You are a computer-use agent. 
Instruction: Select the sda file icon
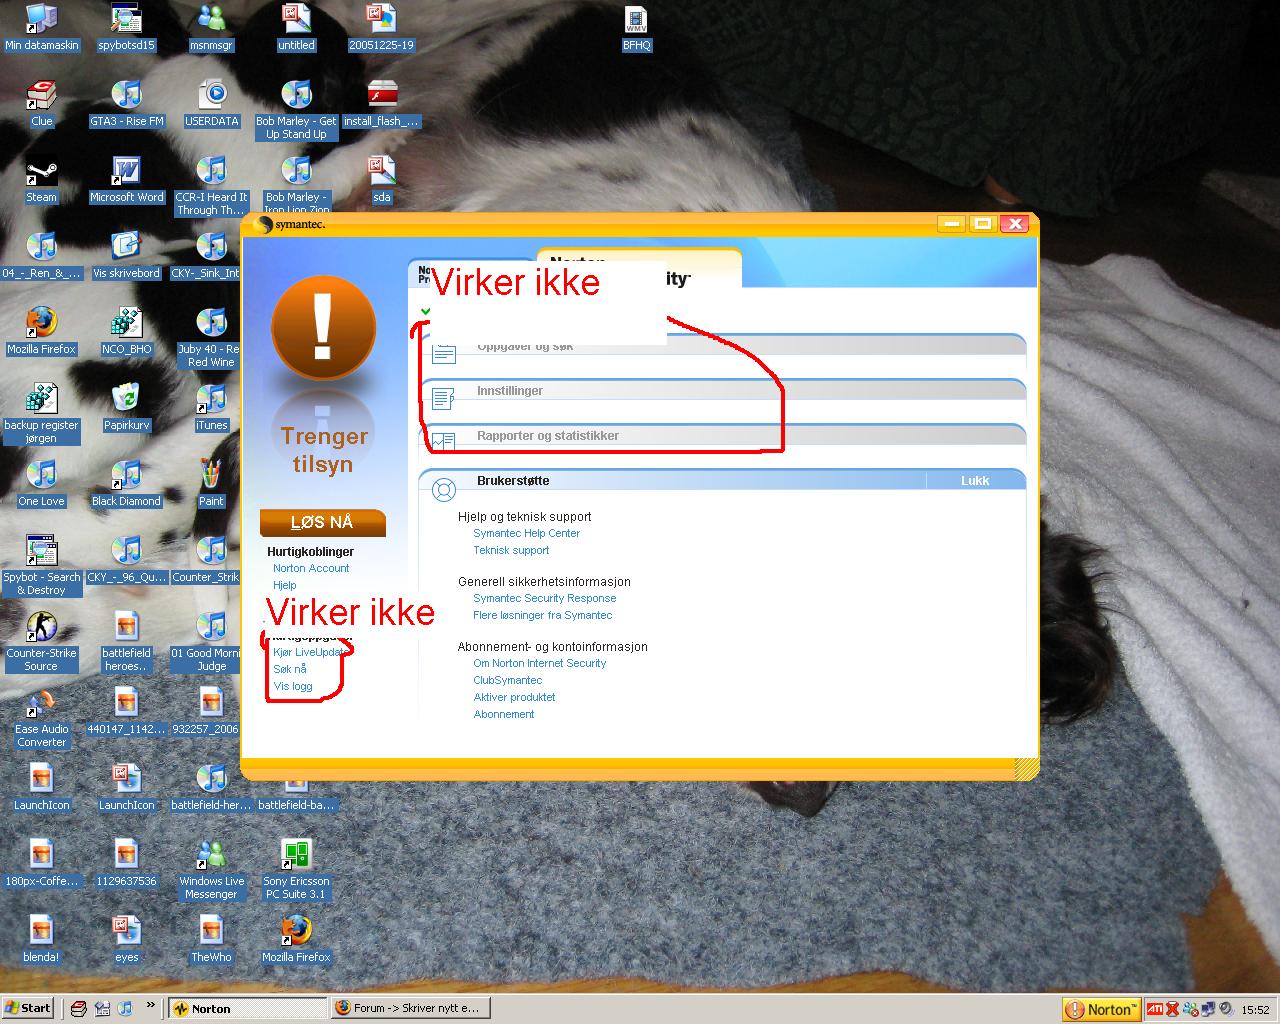click(381, 181)
